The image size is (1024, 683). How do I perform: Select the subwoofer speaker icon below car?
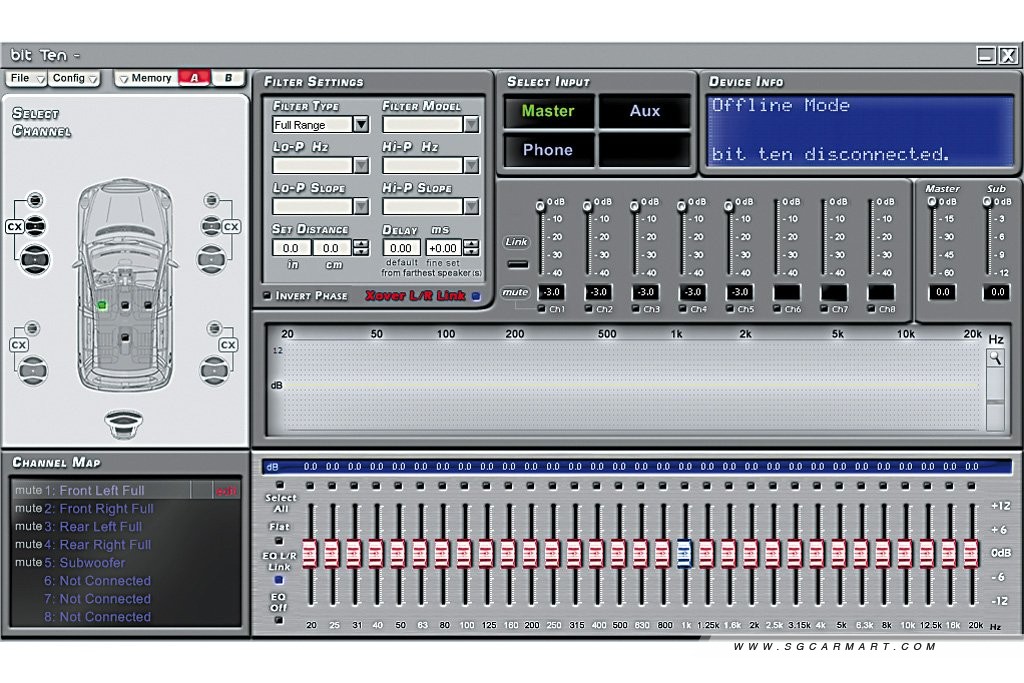pyautogui.click(x=123, y=424)
